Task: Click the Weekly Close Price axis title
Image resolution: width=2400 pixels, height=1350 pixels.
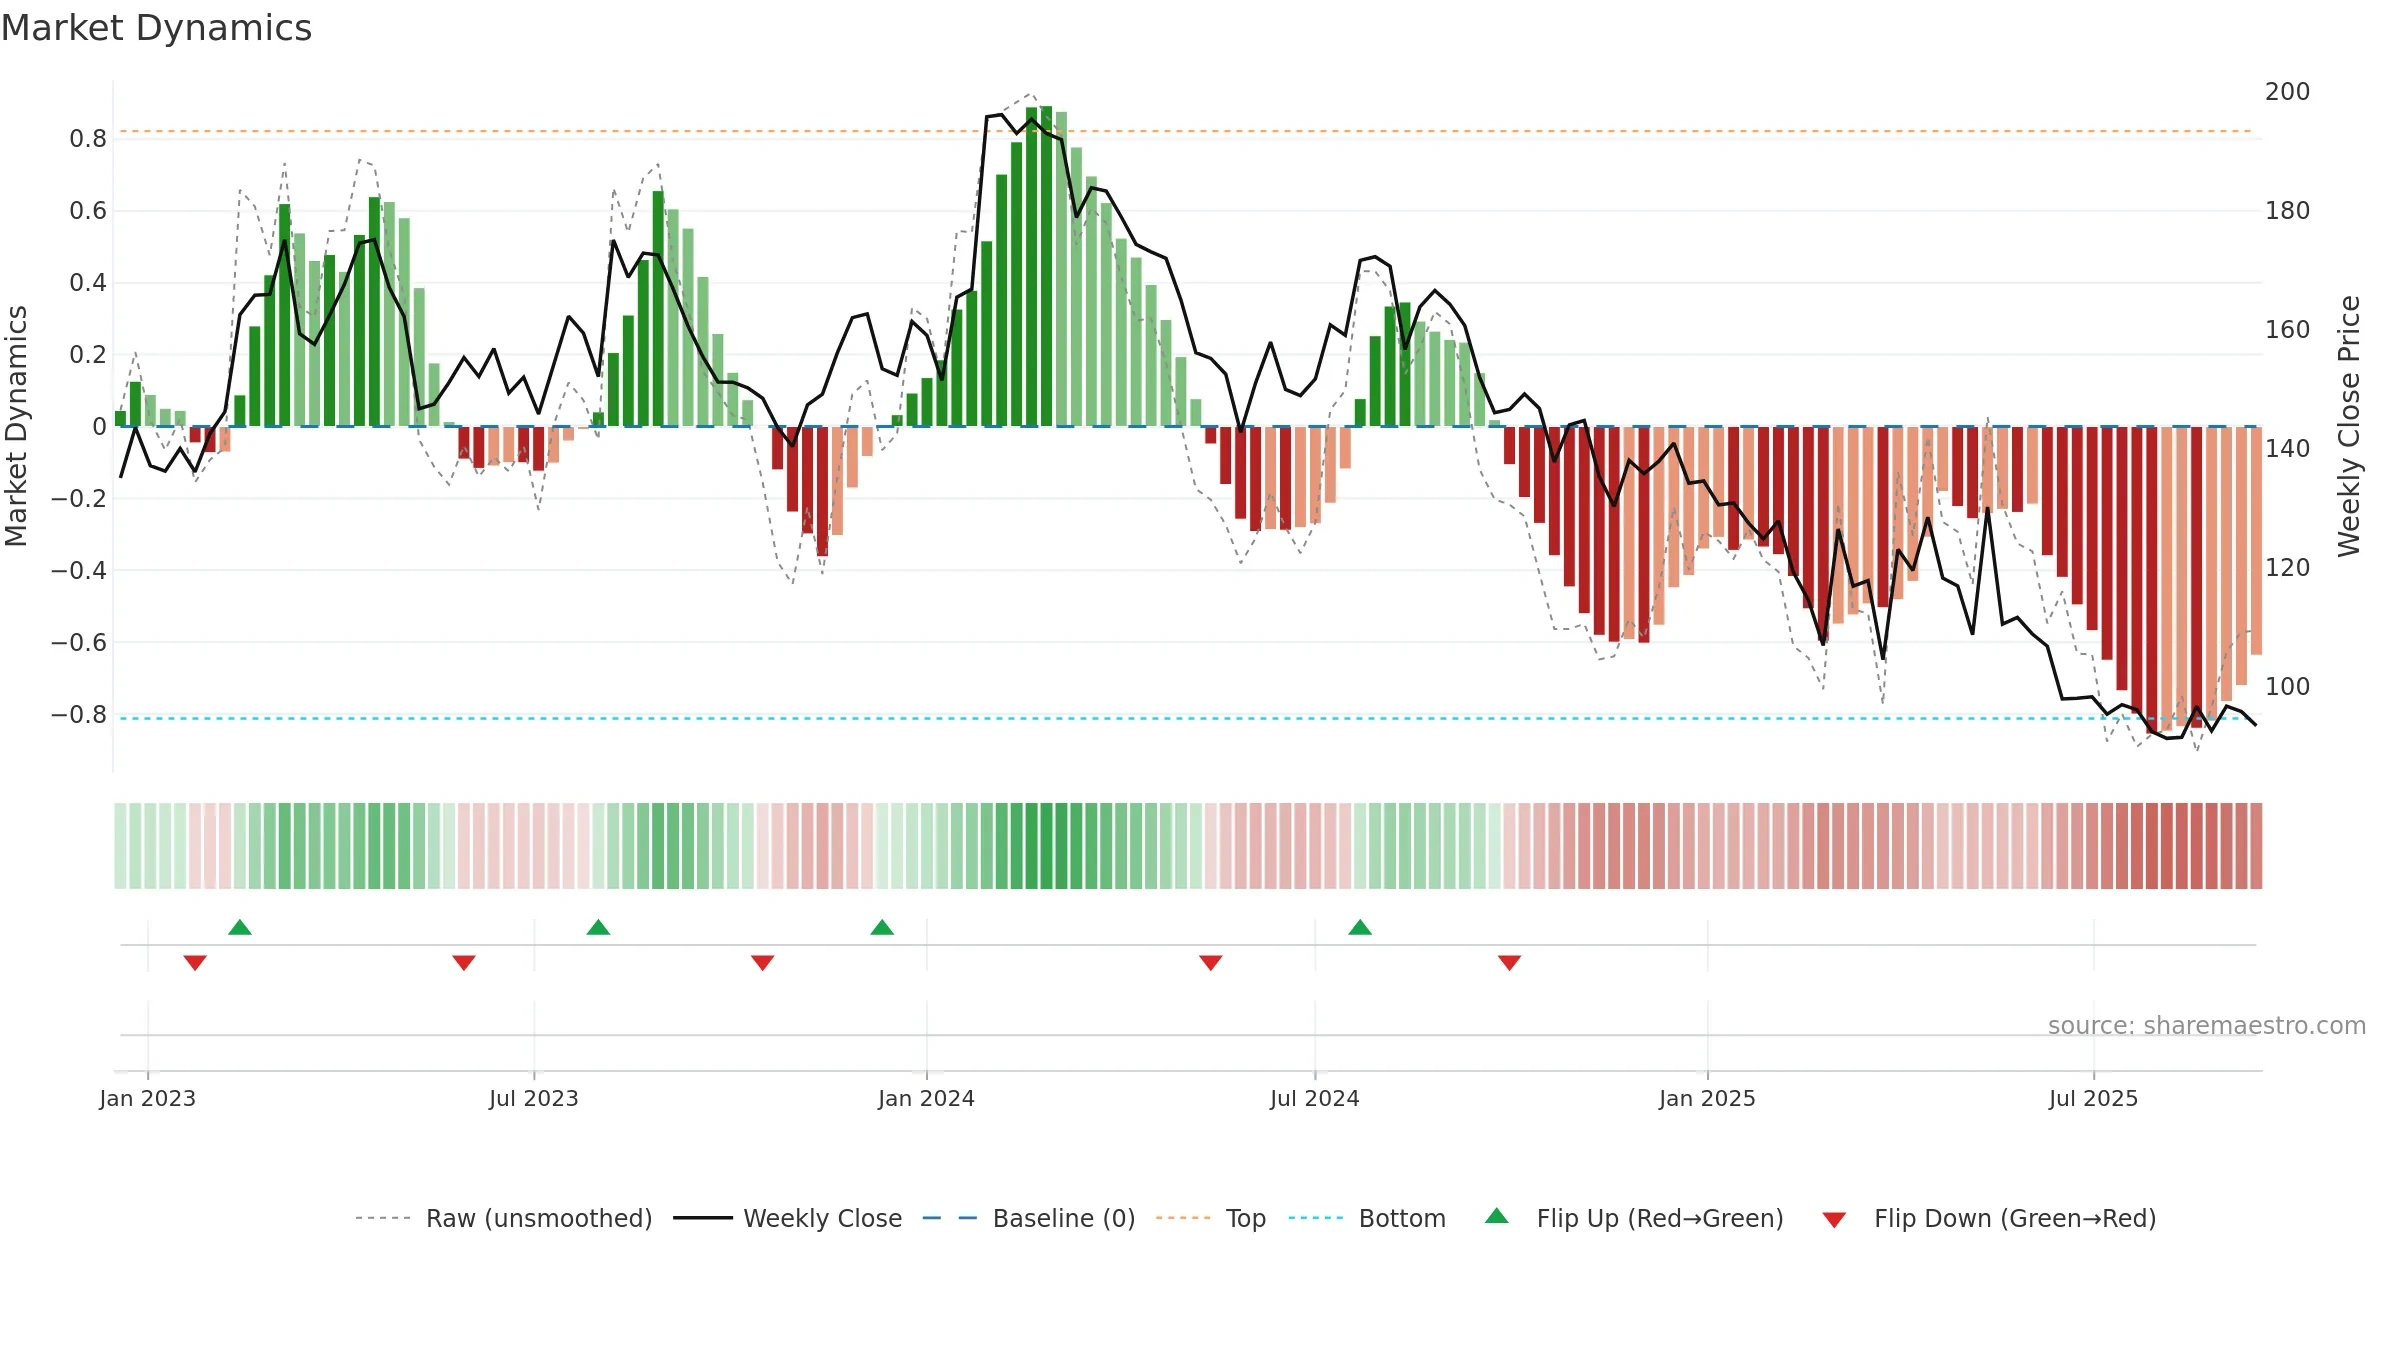Action: click(x=2349, y=426)
